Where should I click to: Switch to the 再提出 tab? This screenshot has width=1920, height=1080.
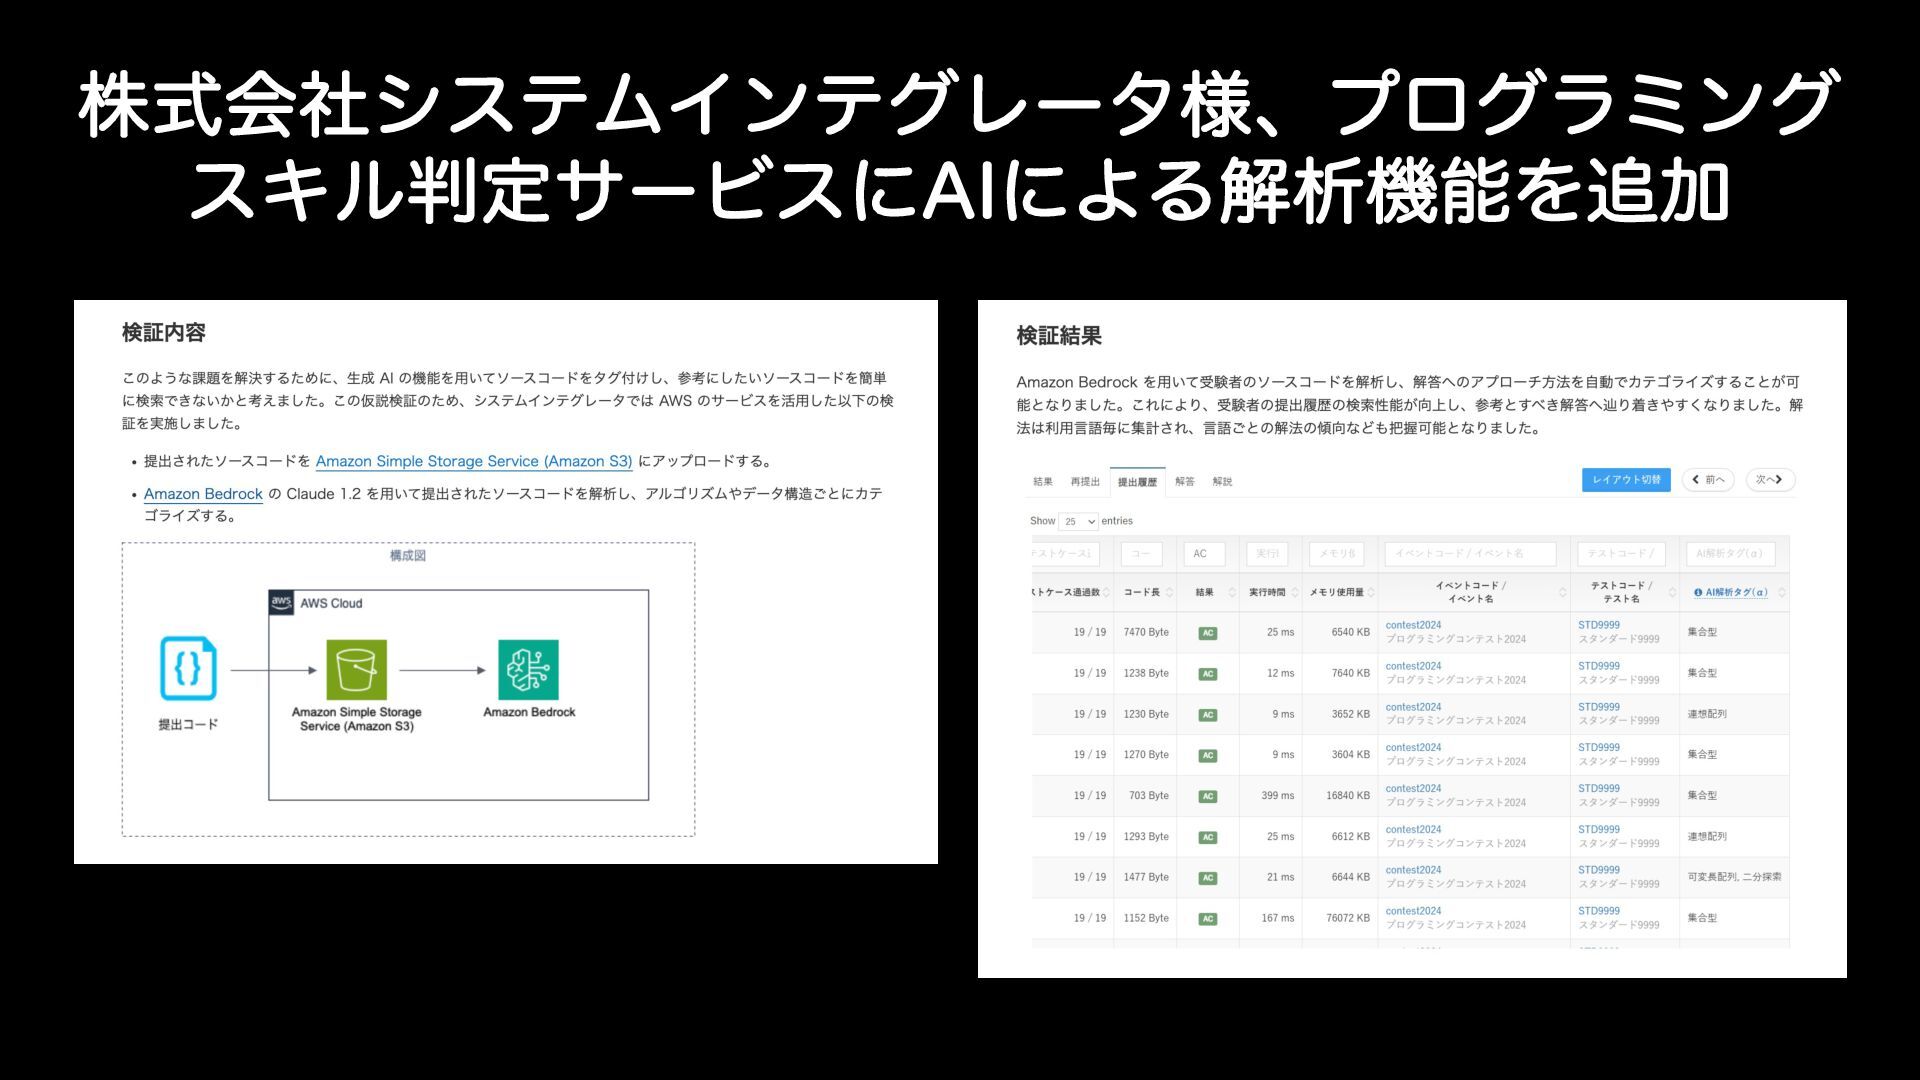1085,482
